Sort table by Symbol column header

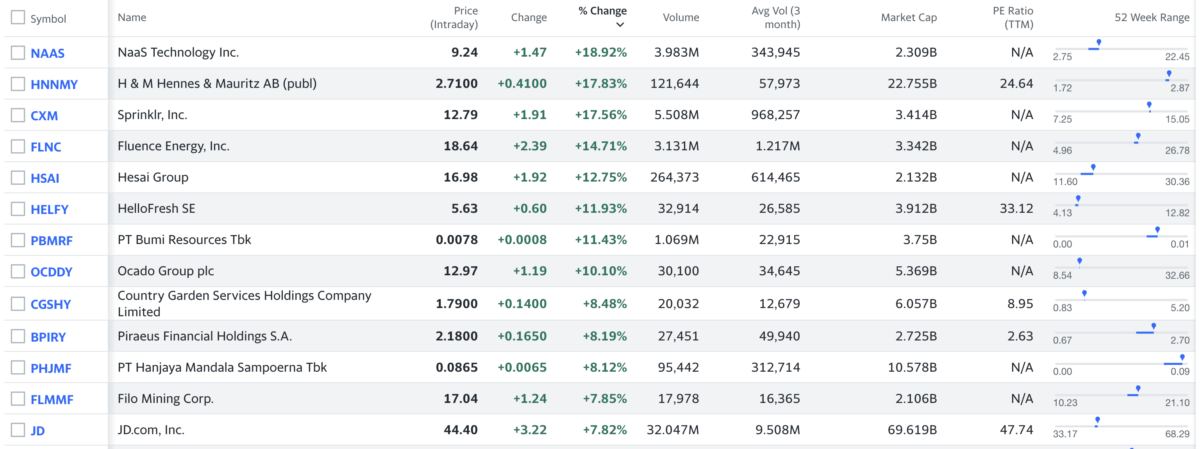(48, 19)
